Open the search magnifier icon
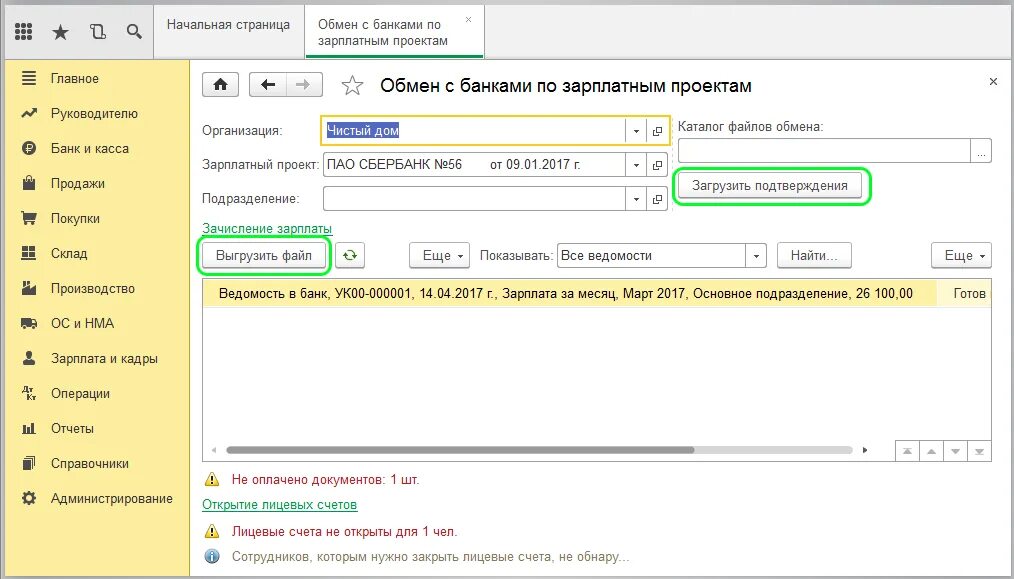Screen dimensions: 1014x579 [x=134, y=31]
